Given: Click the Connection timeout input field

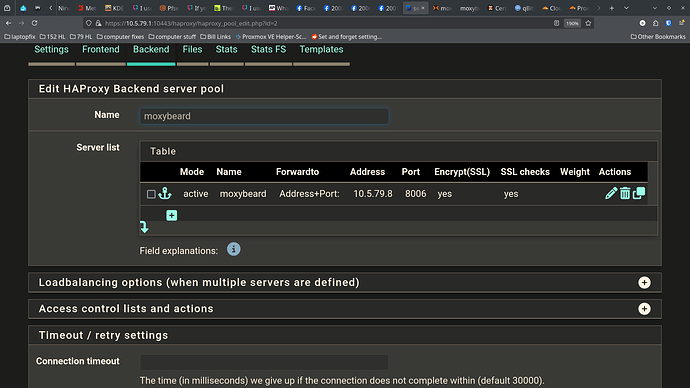Looking at the screenshot, I should tap(264, 362).
